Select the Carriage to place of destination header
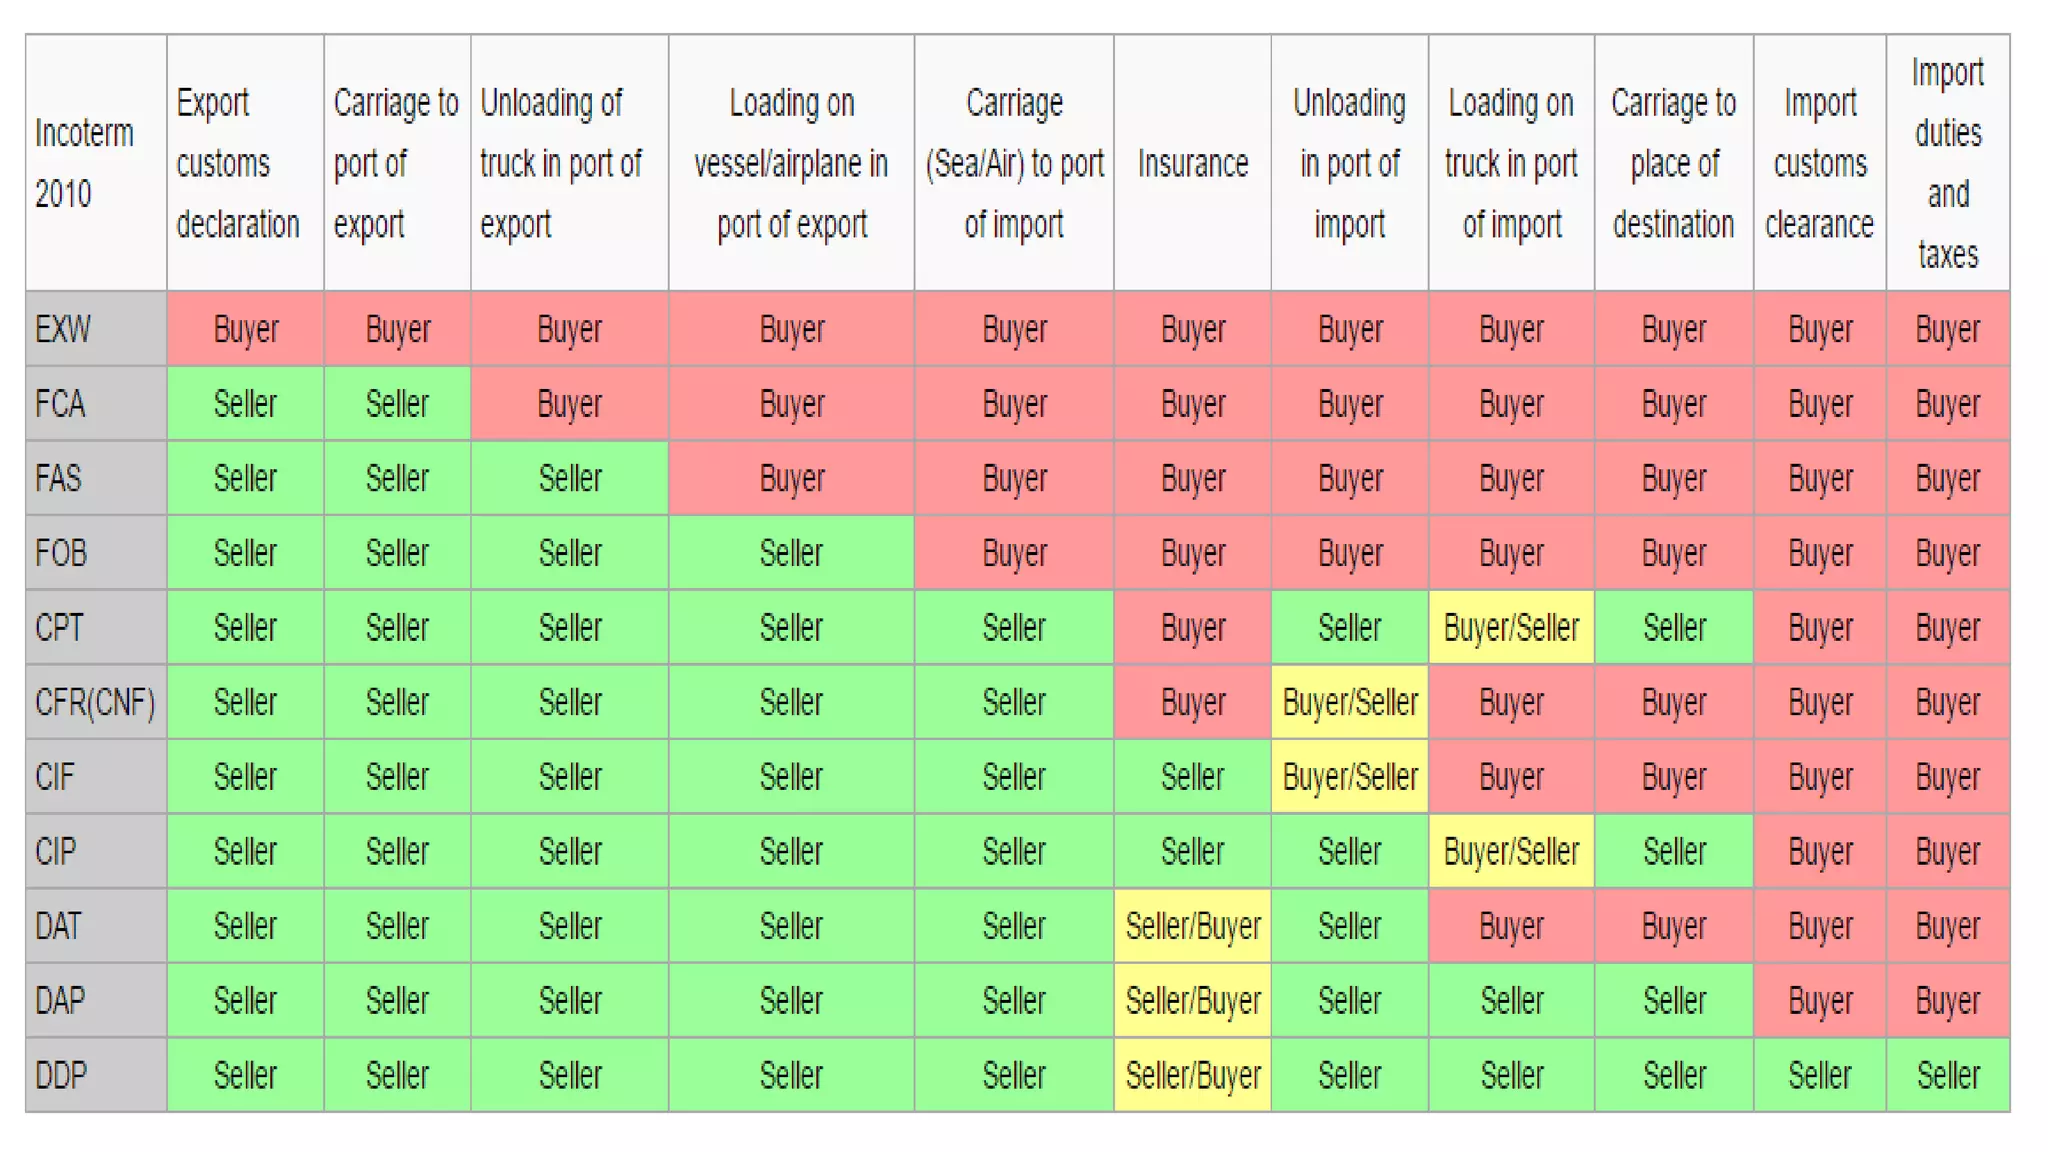This screenshot has height=1152, width=2048. (1673, 163)
